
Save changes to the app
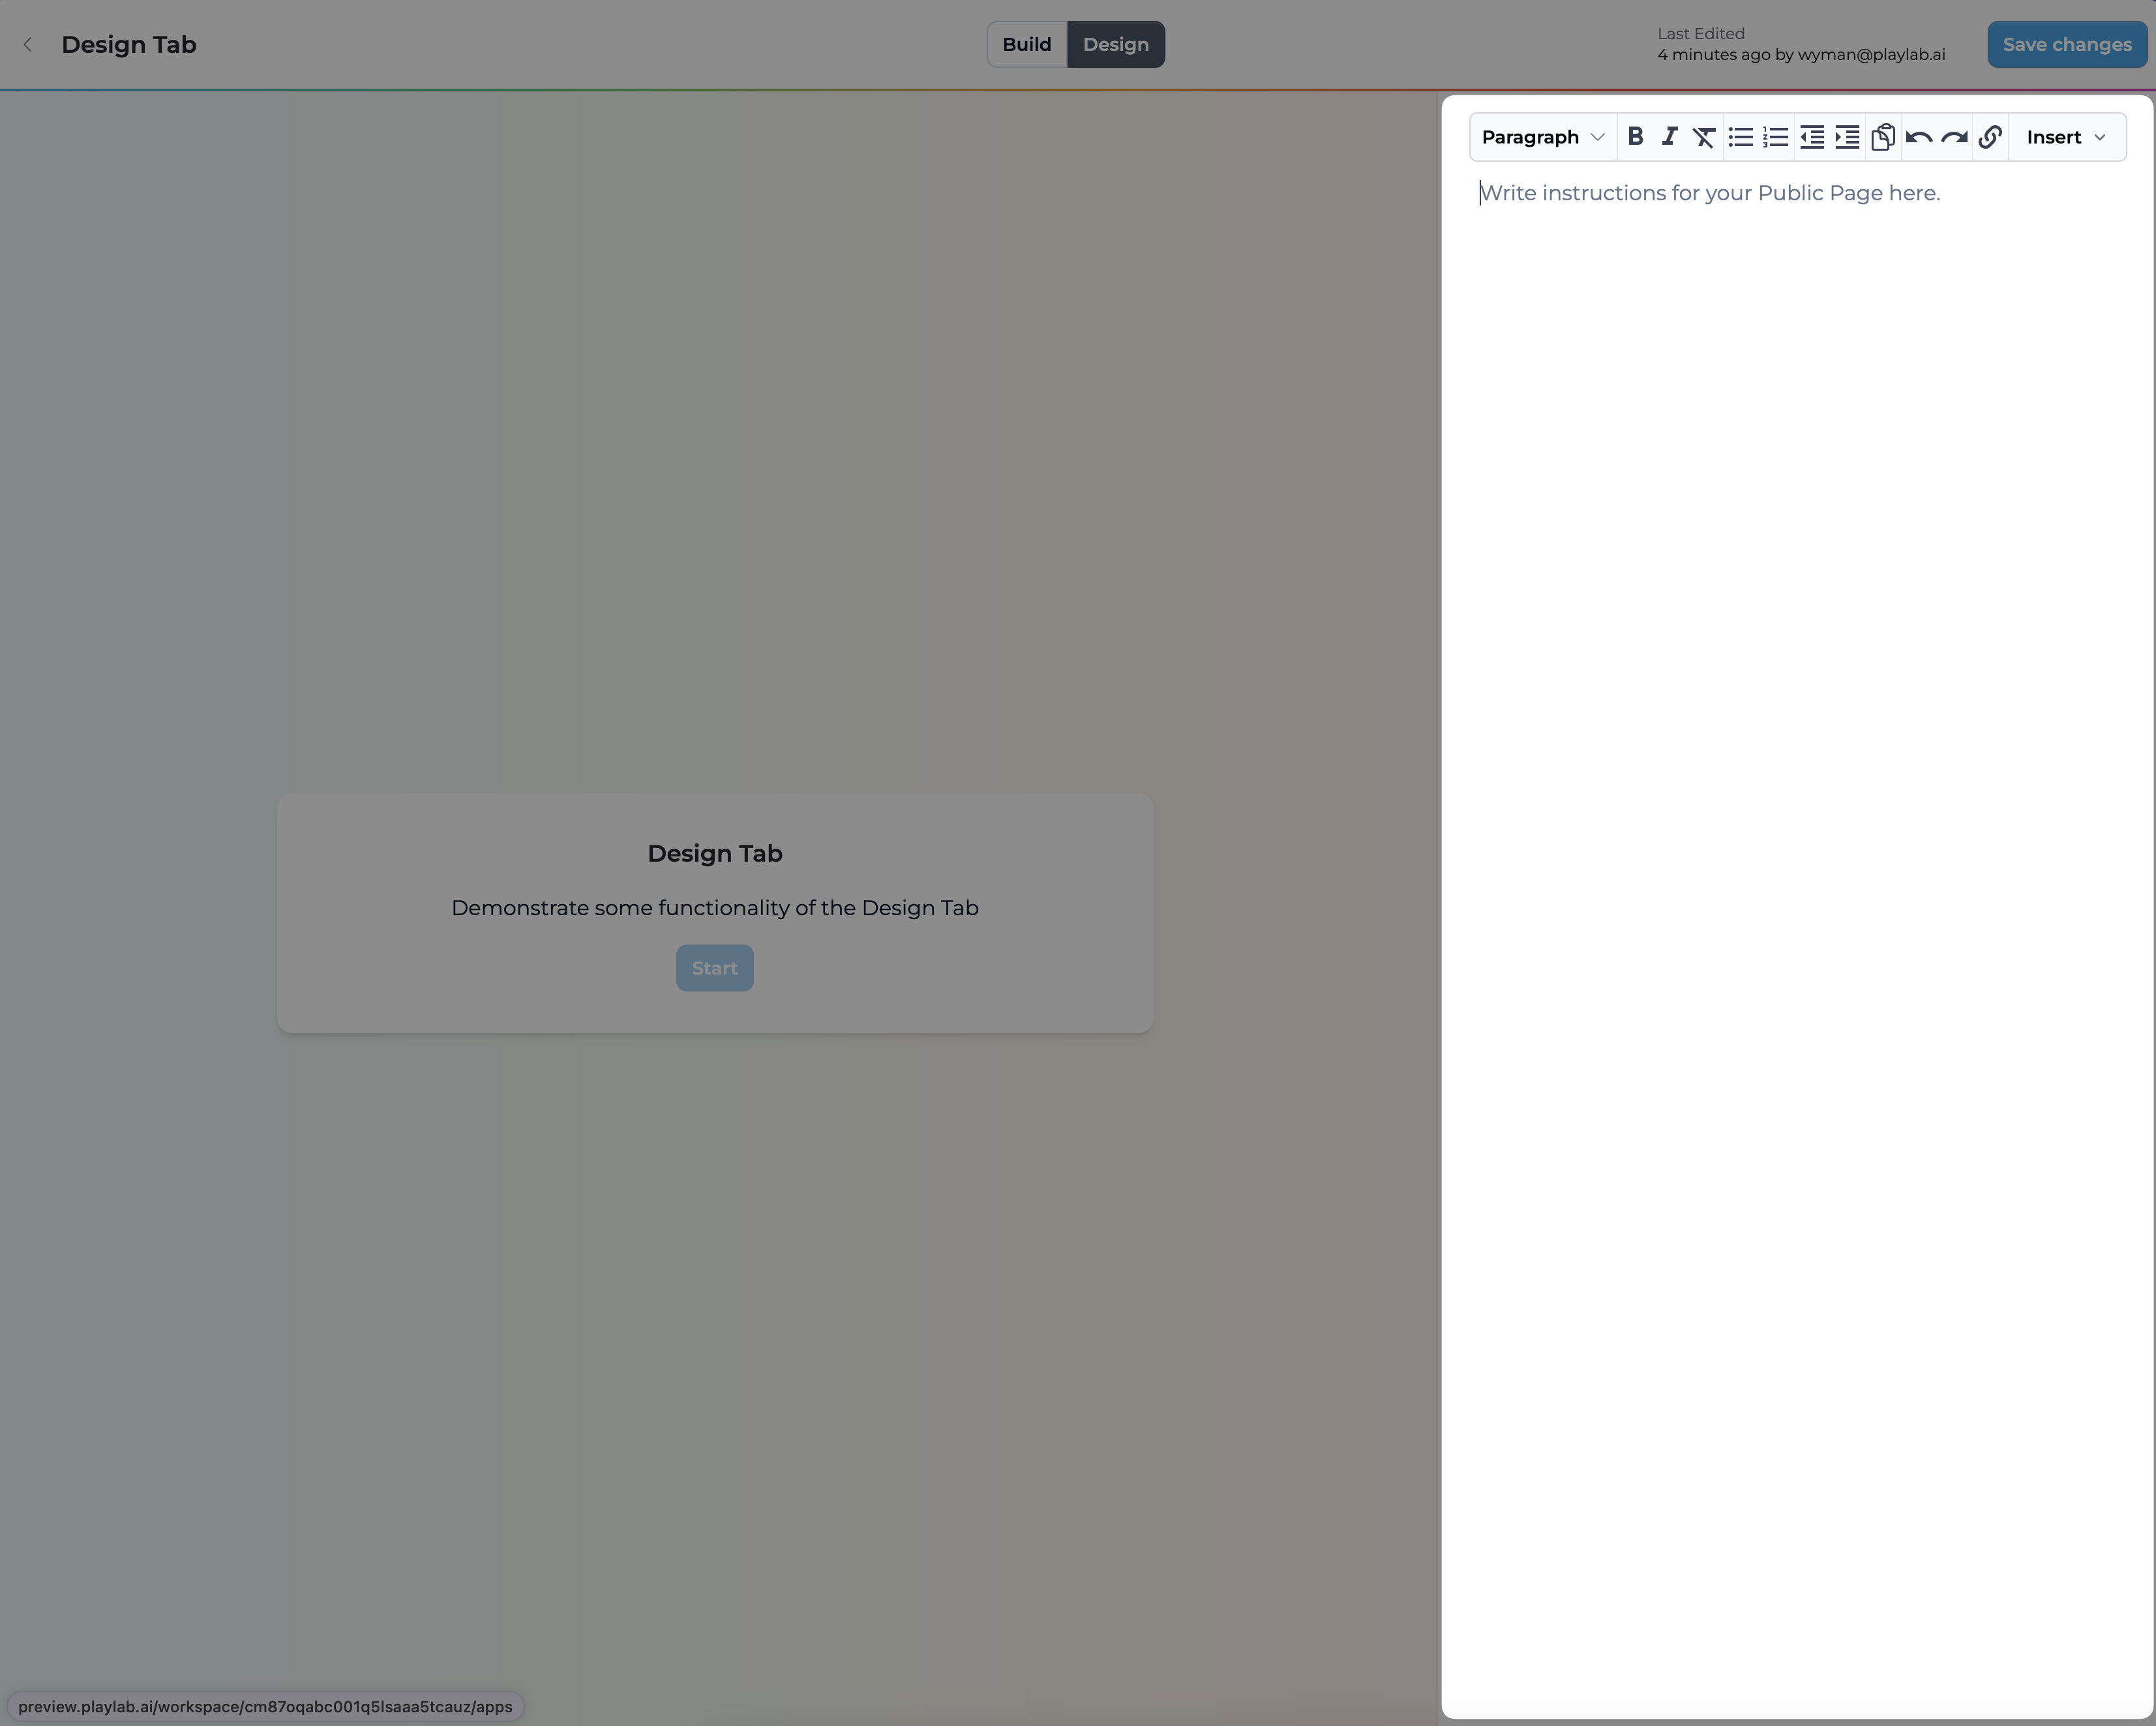pos(2065,44)
